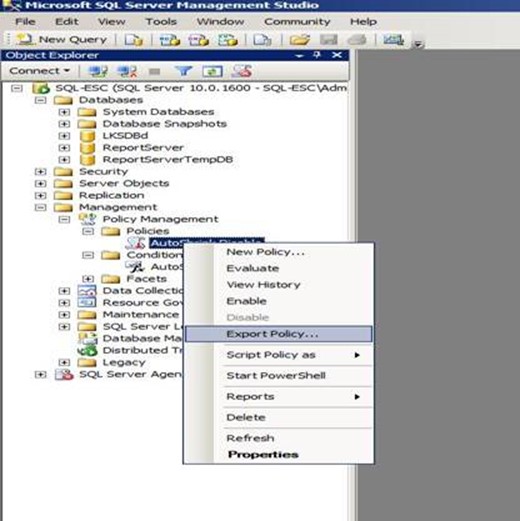Expand the Security folder
Screen dimensions: 520x521
tap(40, 172)
